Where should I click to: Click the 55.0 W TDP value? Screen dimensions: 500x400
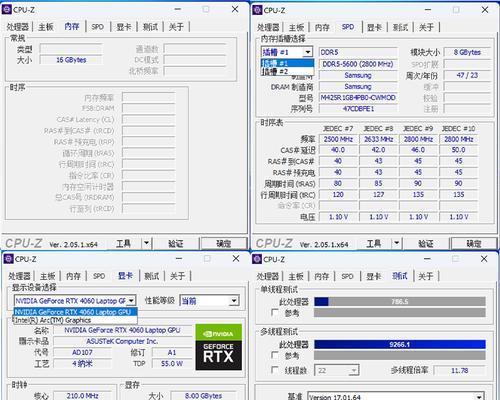click(x=172, y=364)
